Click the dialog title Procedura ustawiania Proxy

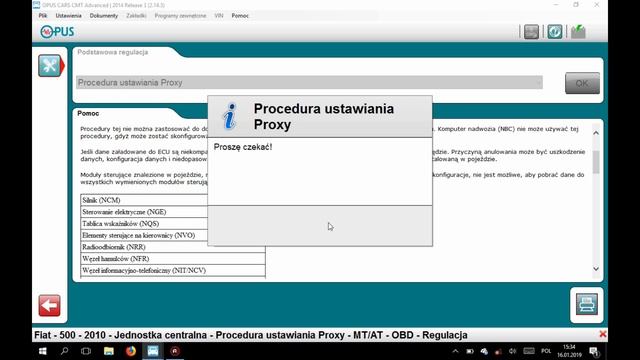pos(324,116)
